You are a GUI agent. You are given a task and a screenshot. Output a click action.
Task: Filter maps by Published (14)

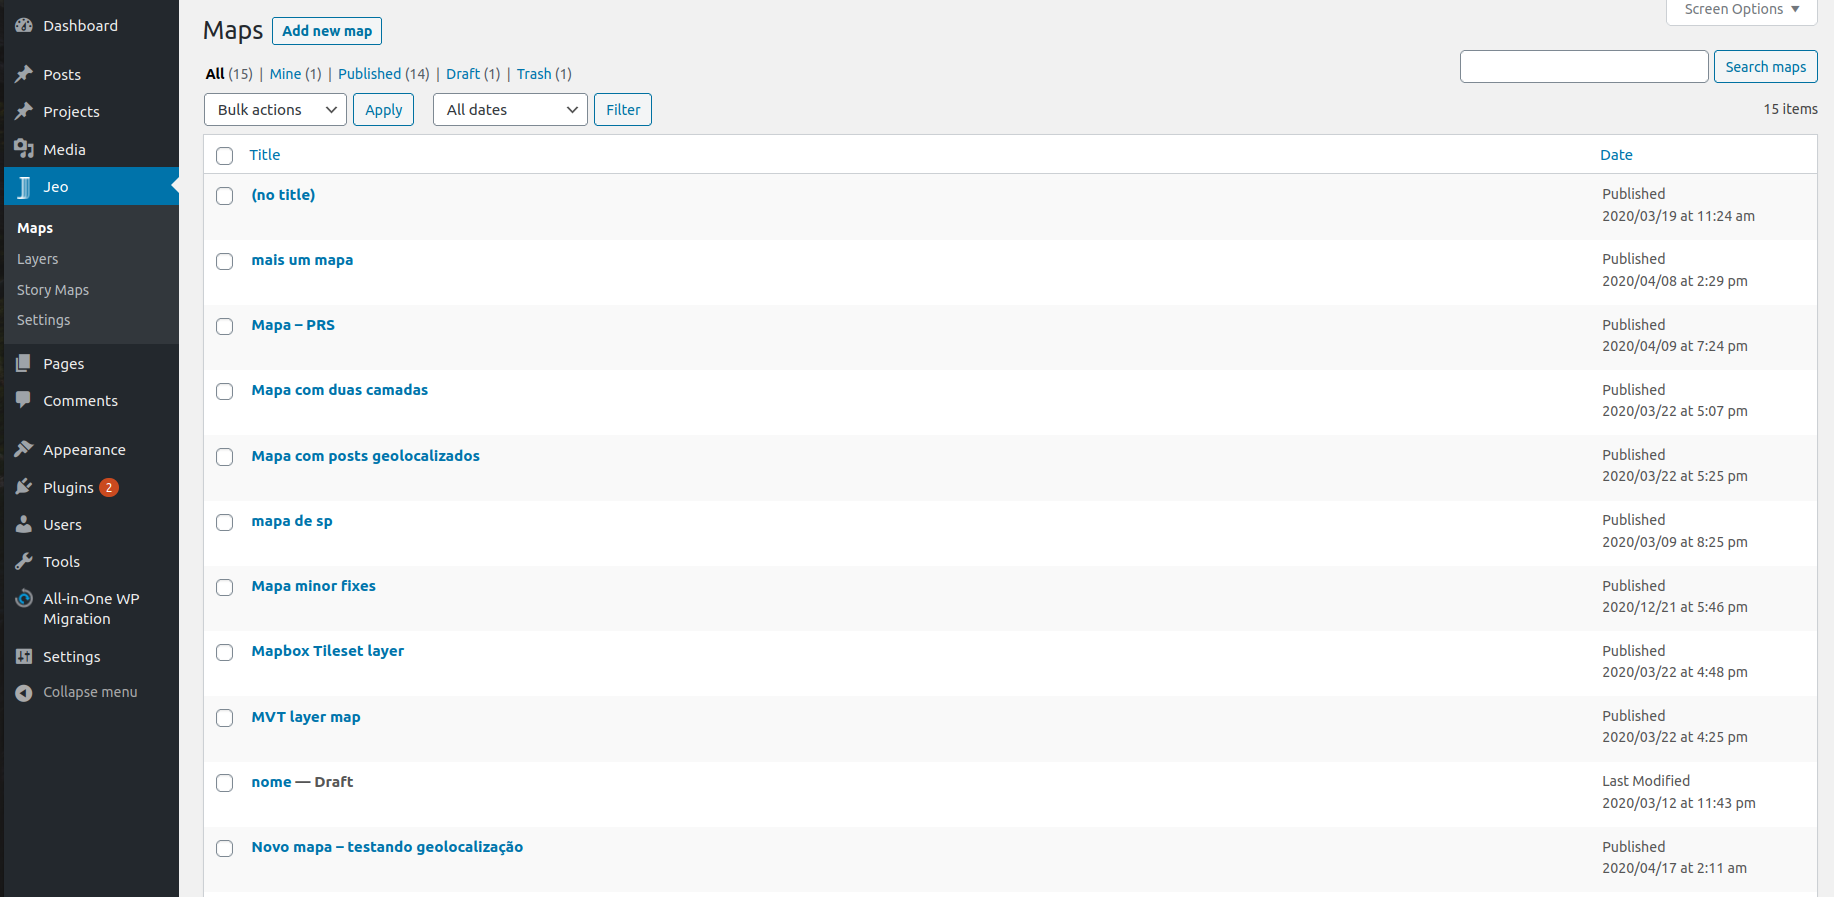384,74
